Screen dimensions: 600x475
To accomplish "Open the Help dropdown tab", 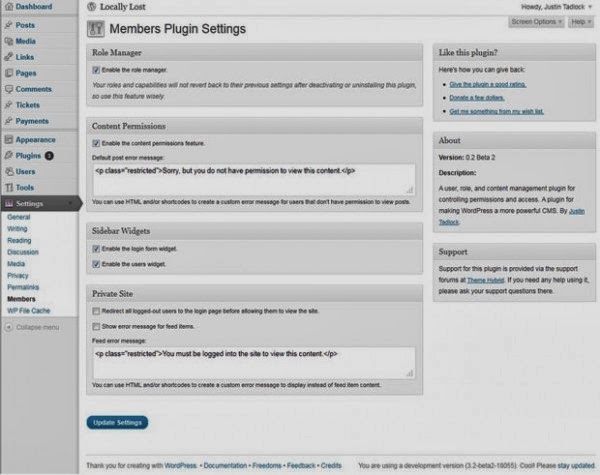I will (x=581, y=22).
